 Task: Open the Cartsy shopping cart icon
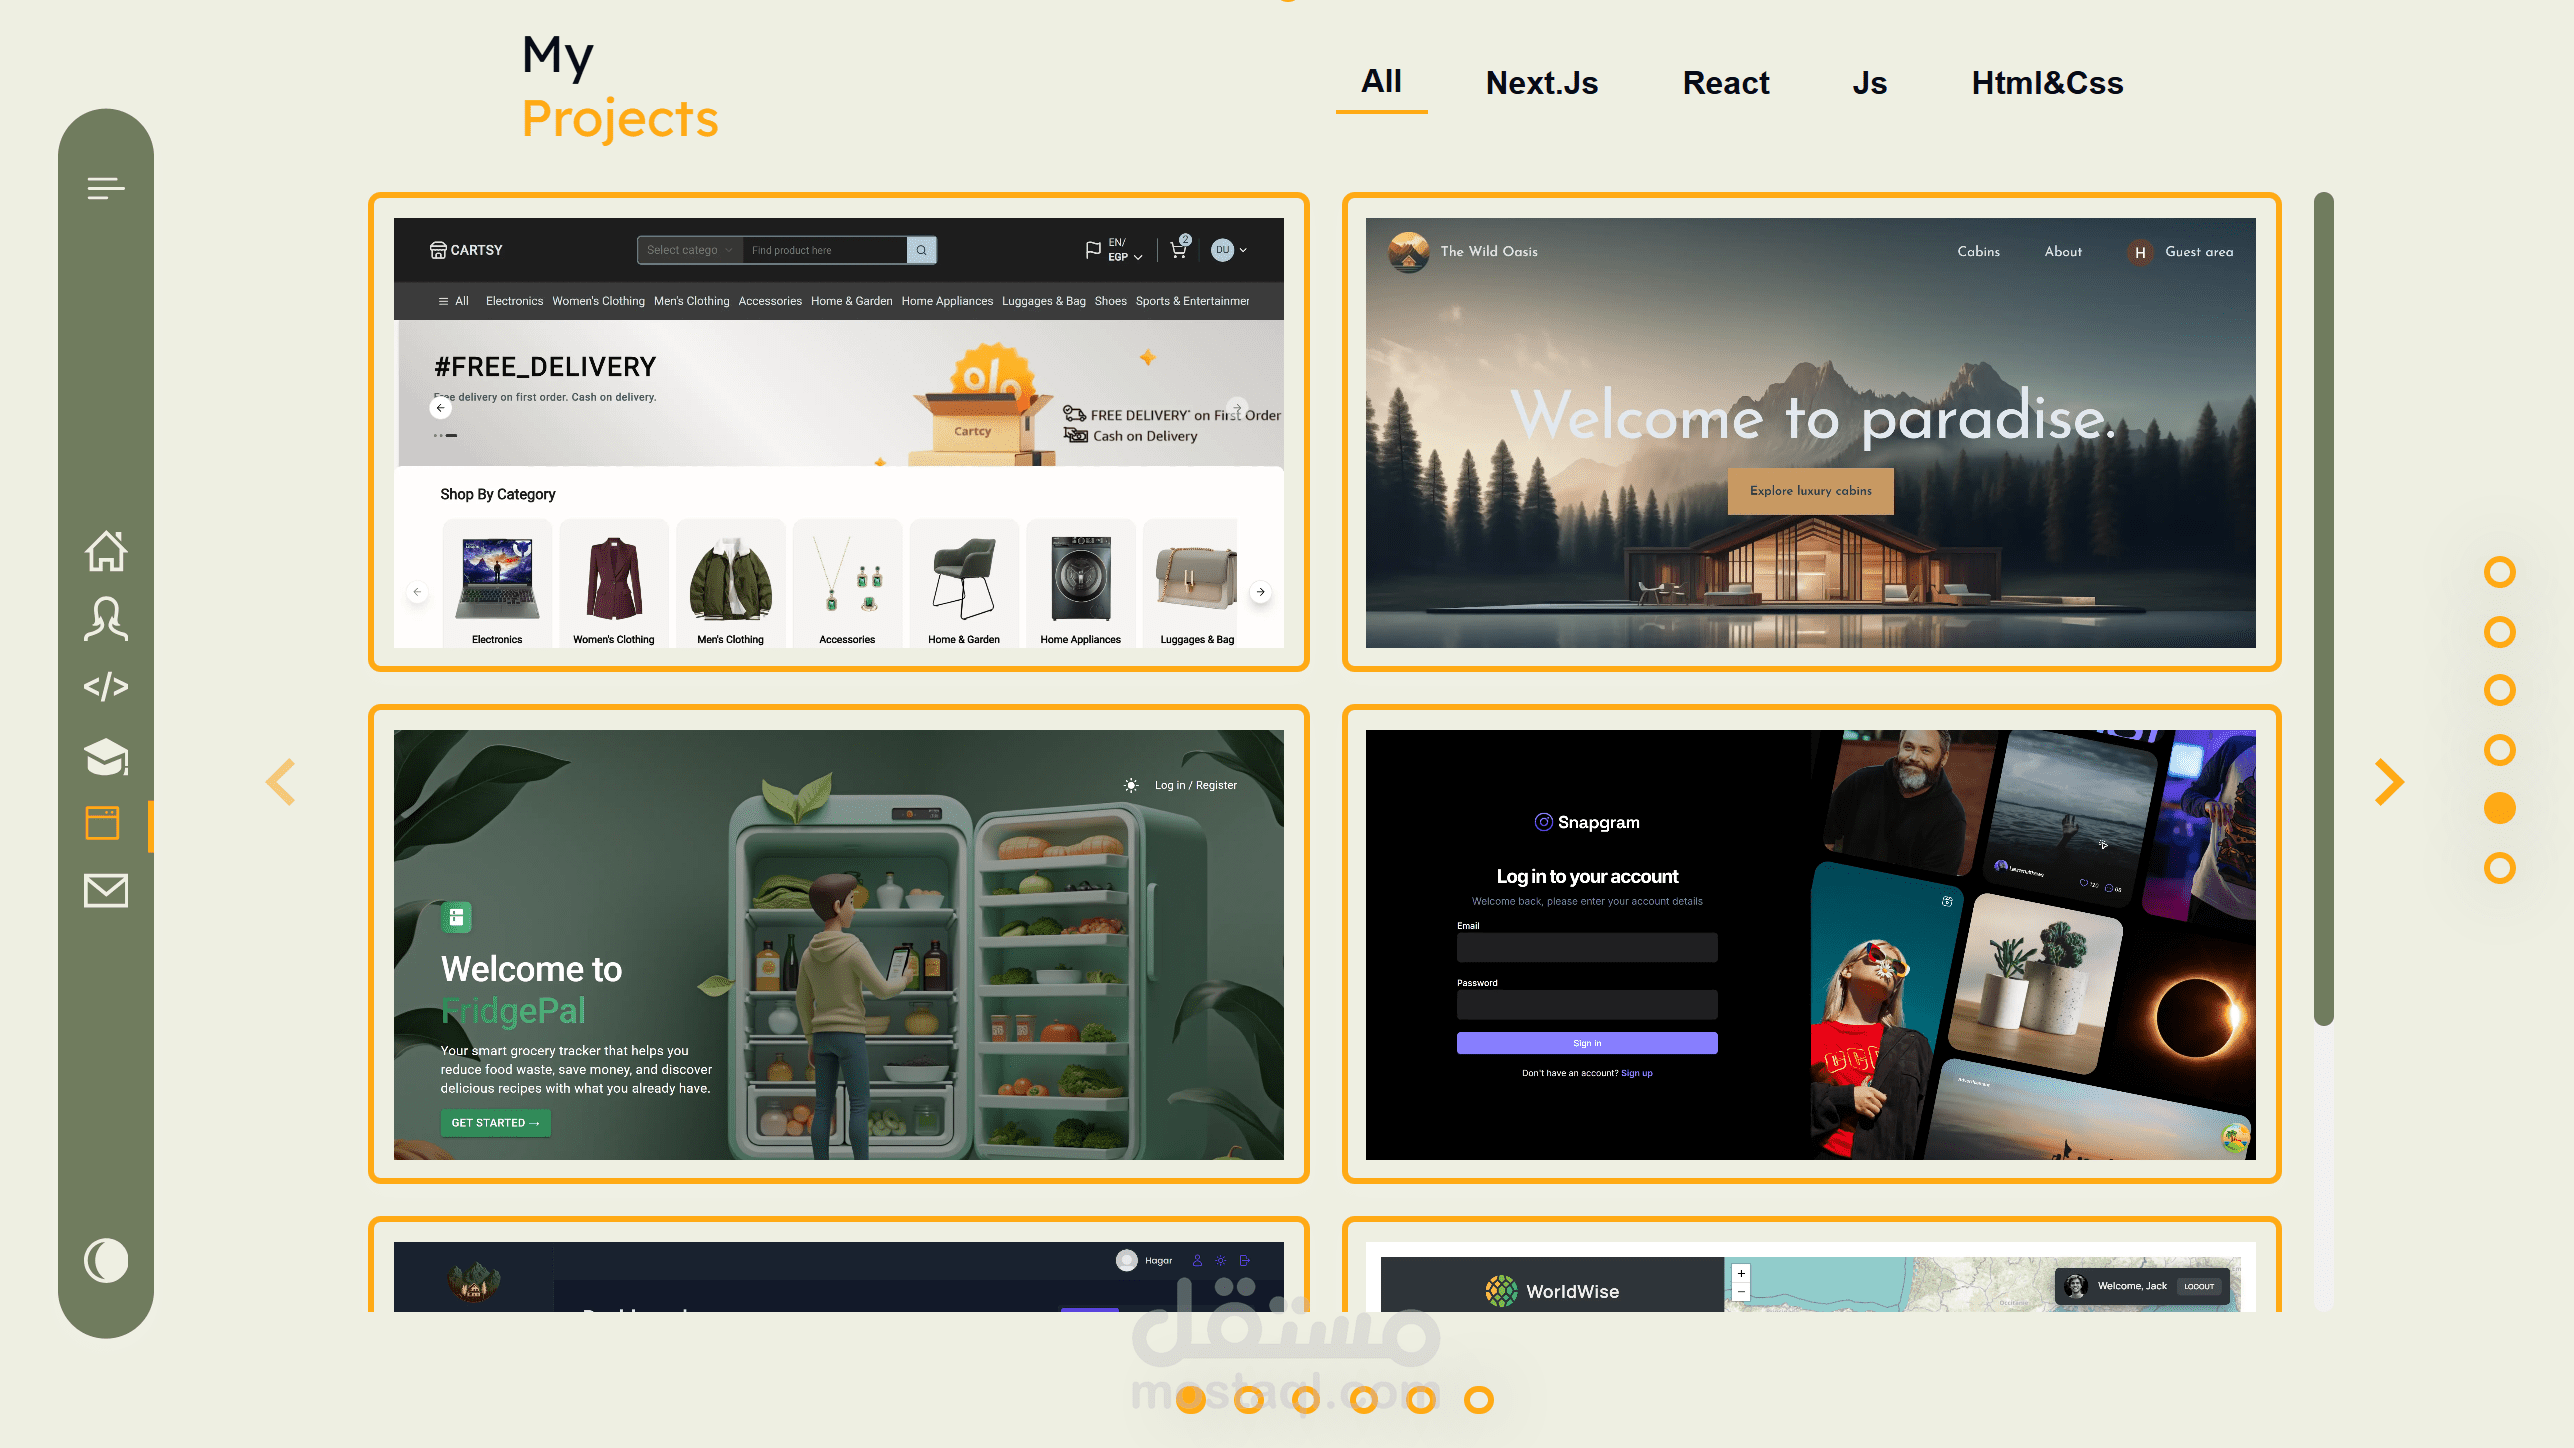1179,249
